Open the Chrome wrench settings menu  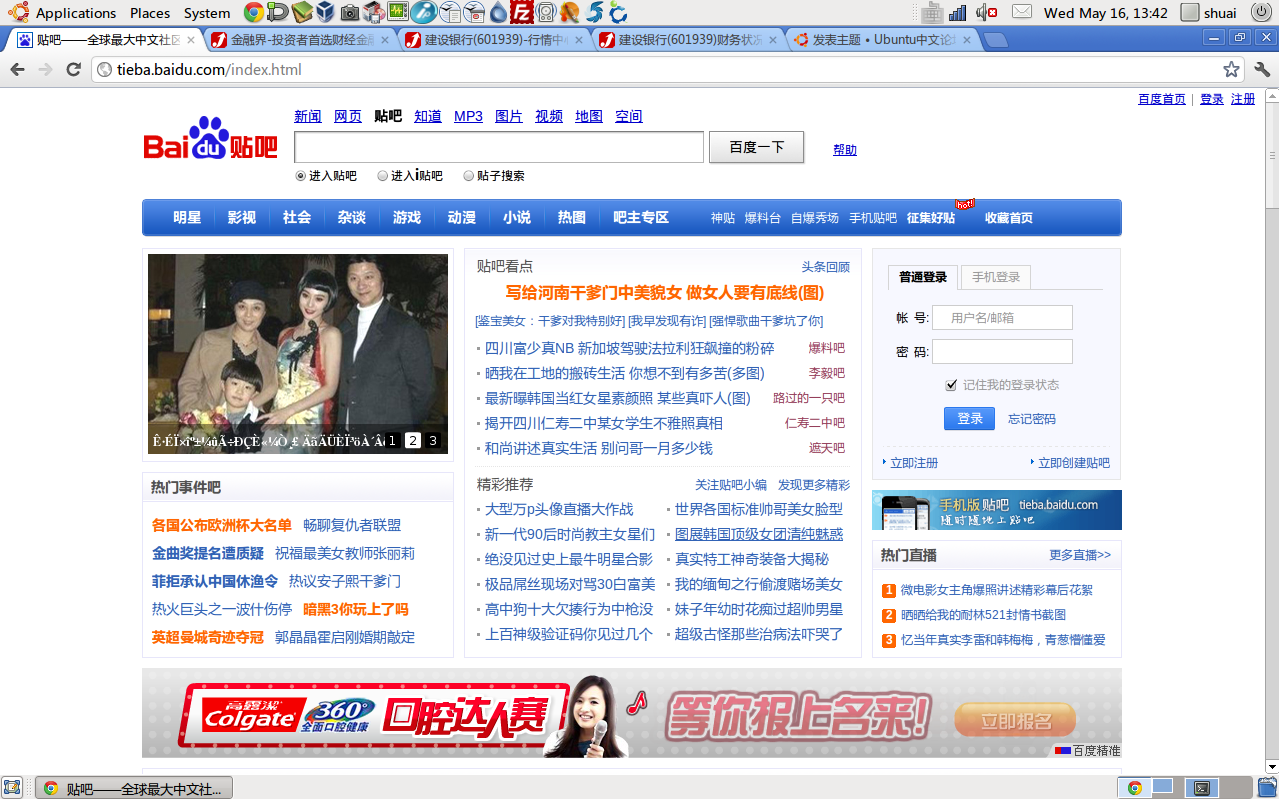1262,69
